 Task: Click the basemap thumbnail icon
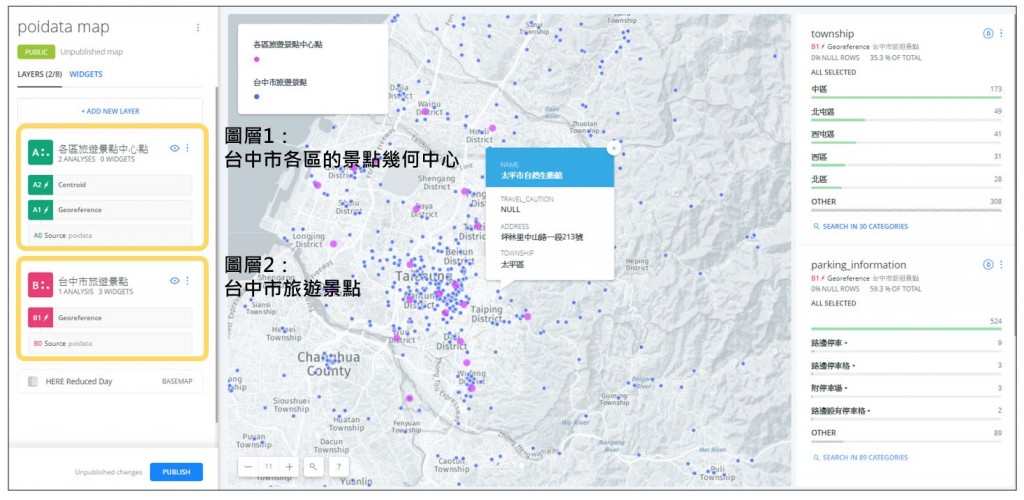(x=33, y=381)
